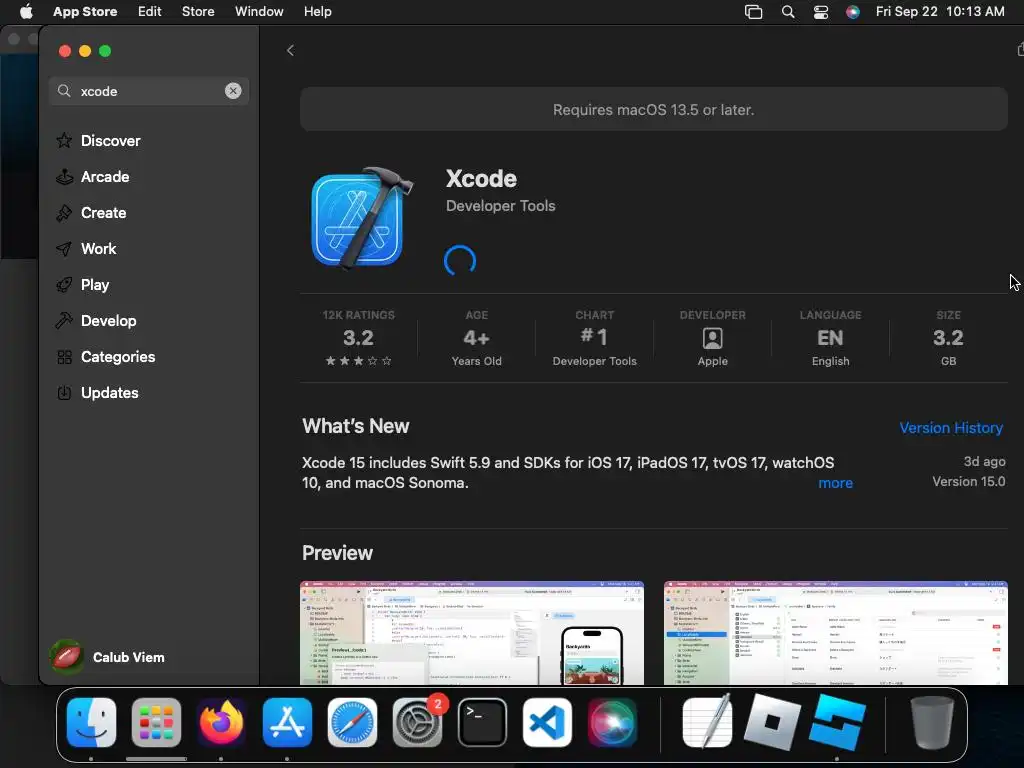Image resolution: width=1024 pixels, height=768 pixels.
Task: Clear the xcode search field
Action: (233, 91)
